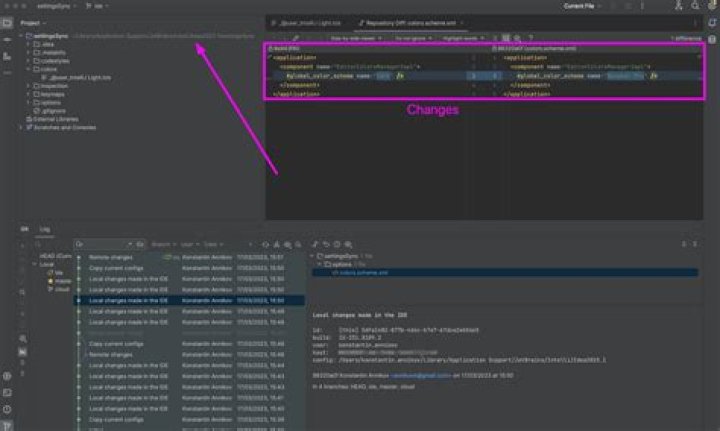Select the colors folder in Project tree
This screenshot has width=720, height=431.
pos(45,69)
